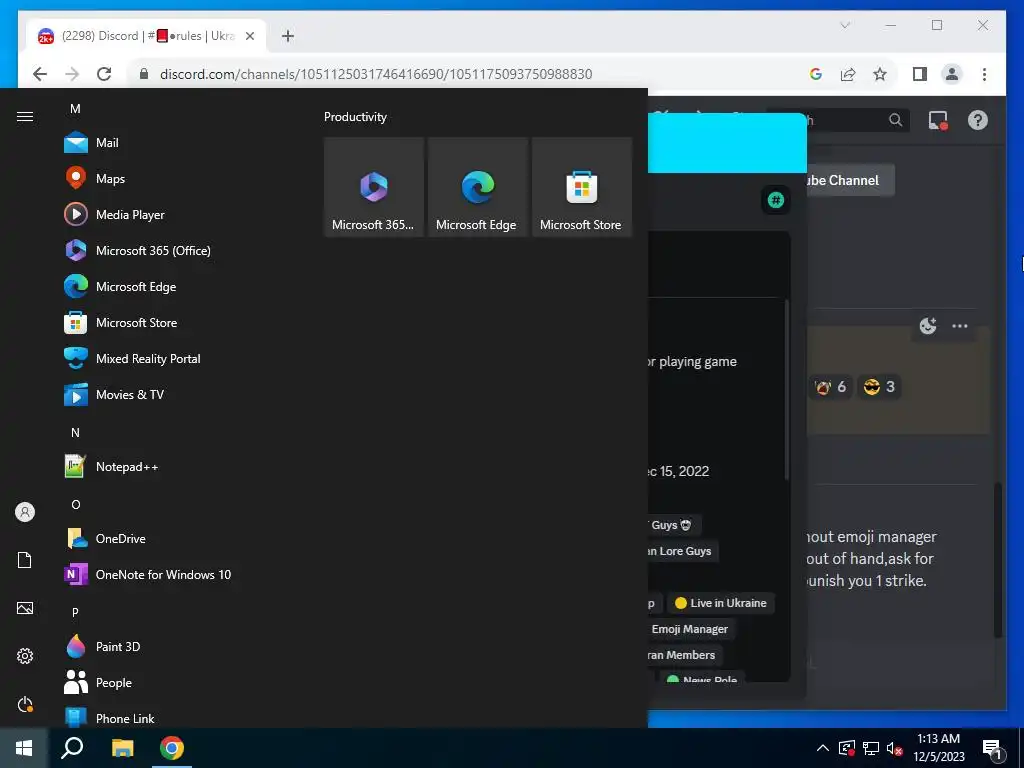Jump to letter M section header
Screen dimensions: 1024x768
tap(75, 108)
